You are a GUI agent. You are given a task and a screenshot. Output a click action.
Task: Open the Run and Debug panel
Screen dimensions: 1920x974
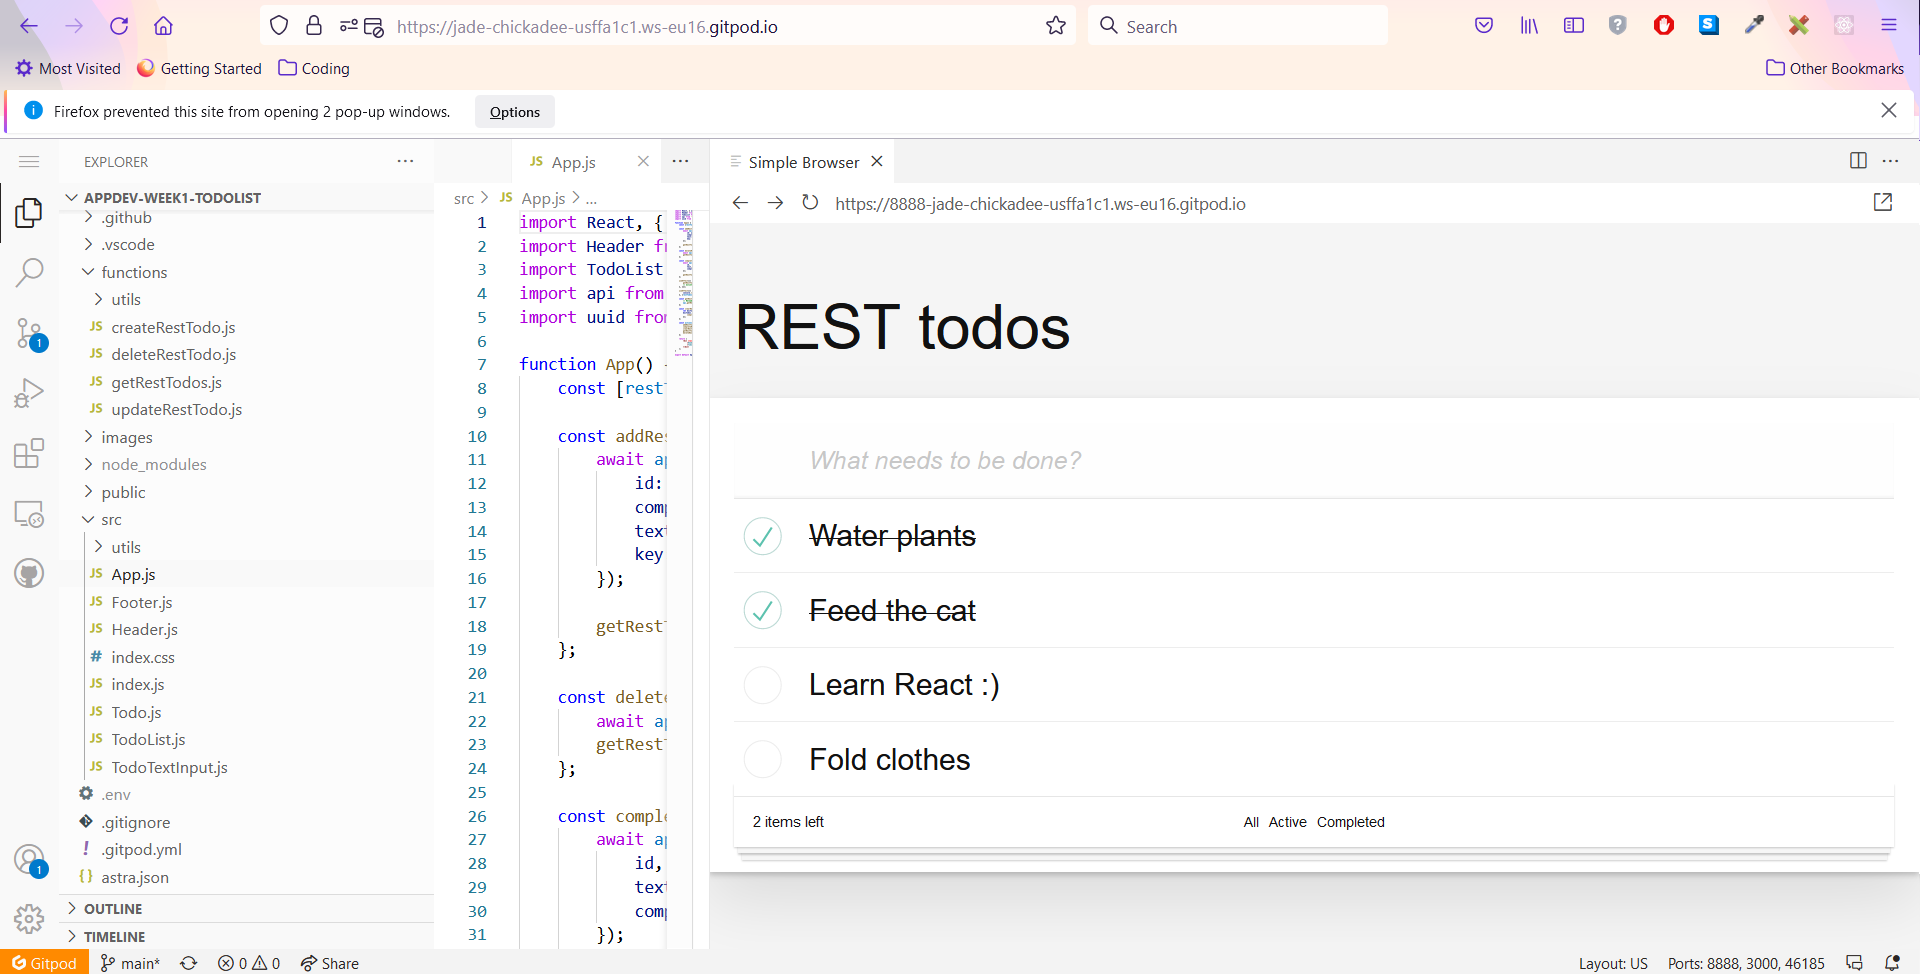(x=29, y=392)
